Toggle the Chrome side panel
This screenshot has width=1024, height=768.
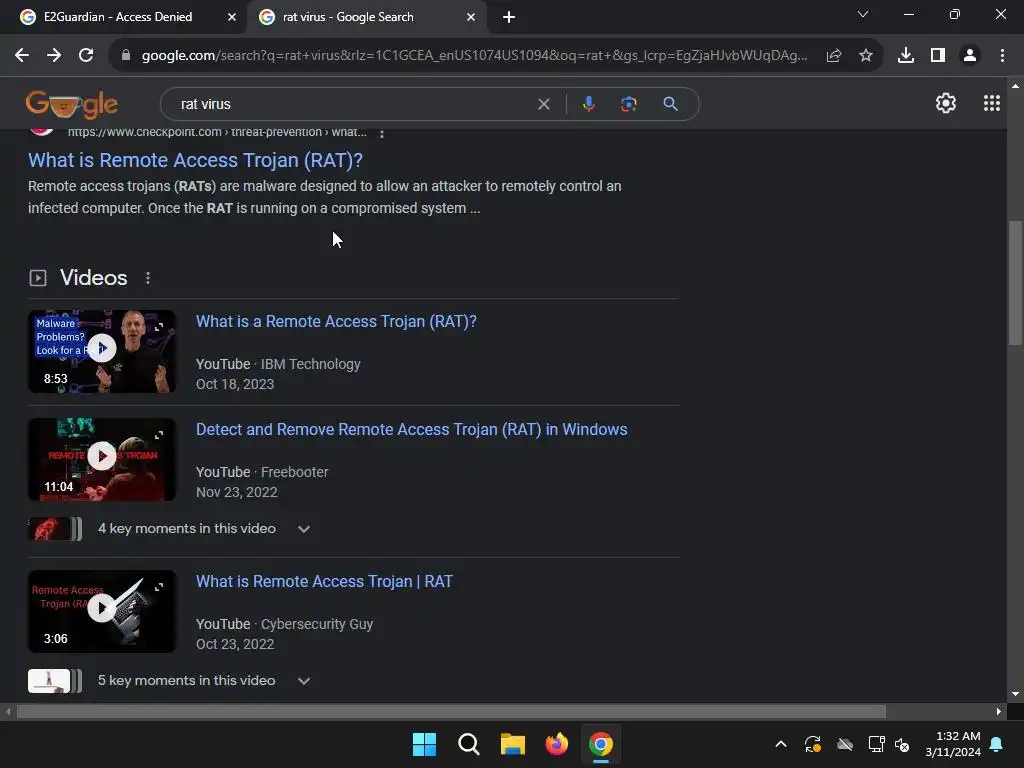[x=938, y=56]
